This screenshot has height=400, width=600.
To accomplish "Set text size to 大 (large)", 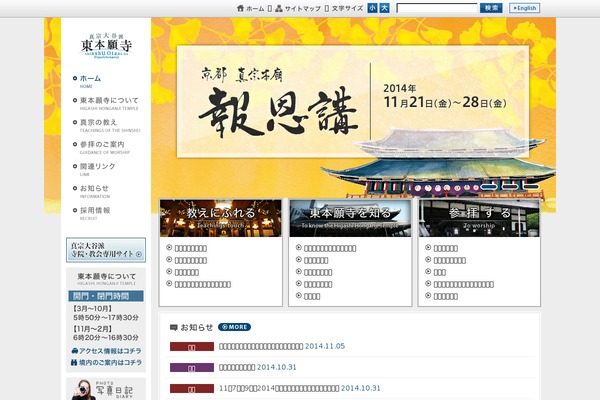I will click(385, 8).
